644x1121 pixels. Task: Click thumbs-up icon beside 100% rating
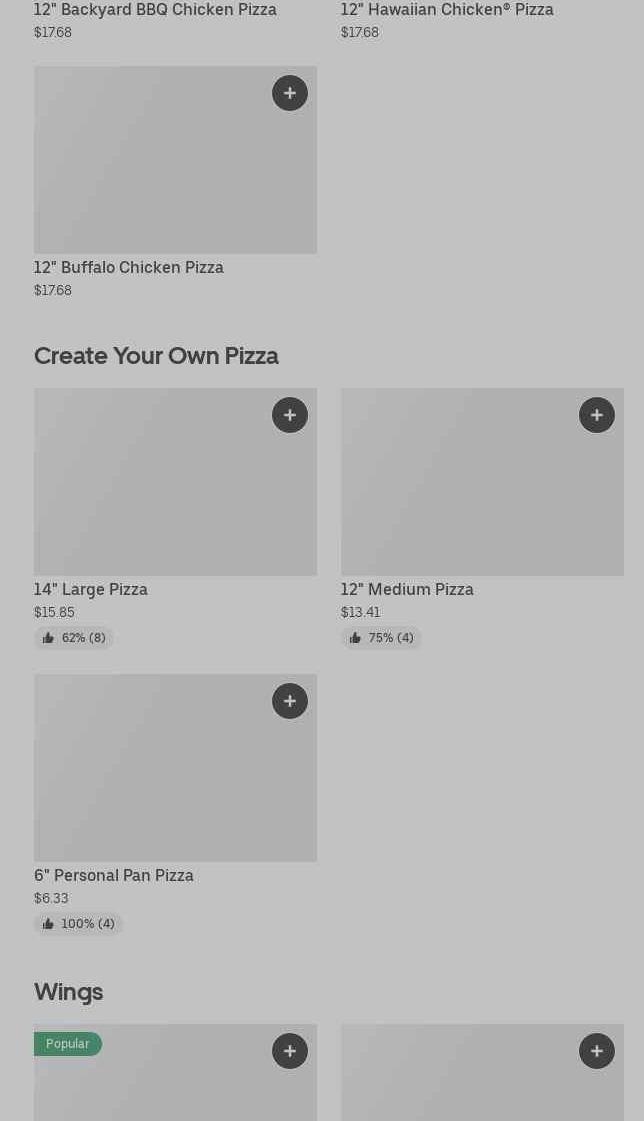[48, 924]
